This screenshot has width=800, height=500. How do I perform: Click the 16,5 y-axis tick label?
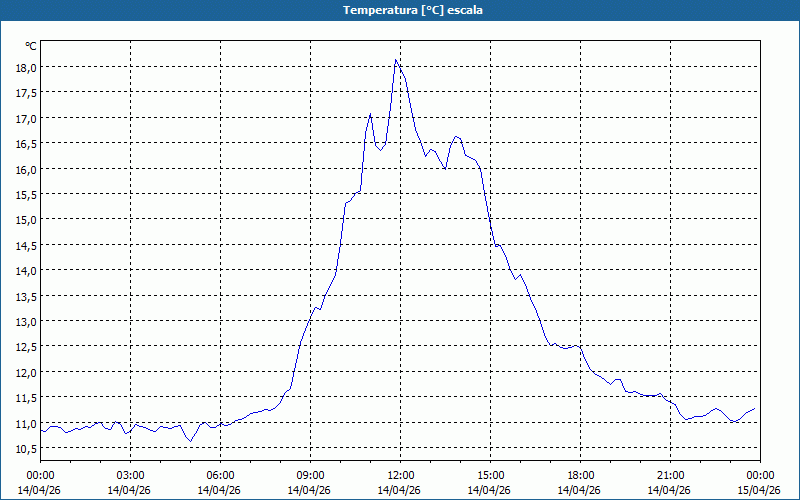click(x=25, y=143)
